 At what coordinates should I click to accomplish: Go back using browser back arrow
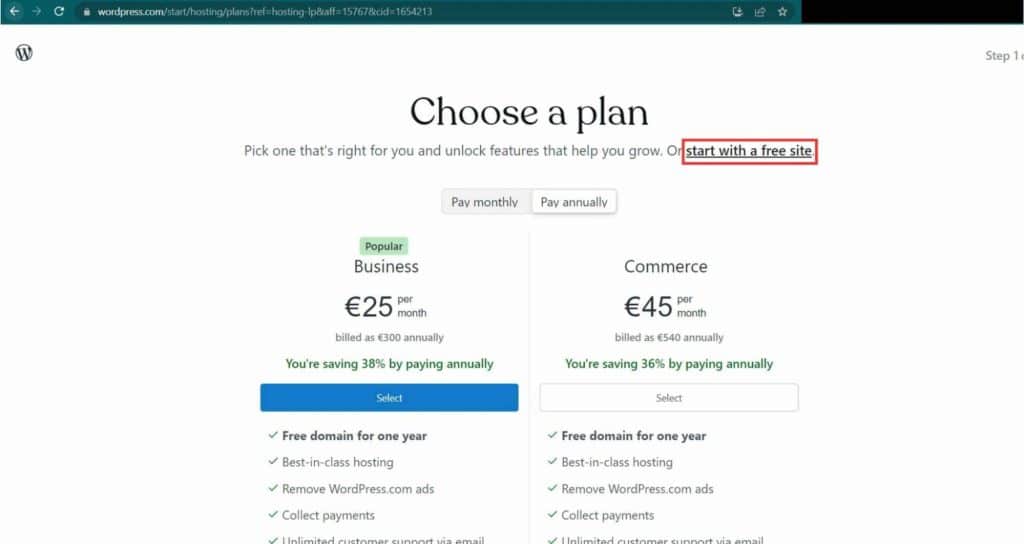click(x=14, y=11)
